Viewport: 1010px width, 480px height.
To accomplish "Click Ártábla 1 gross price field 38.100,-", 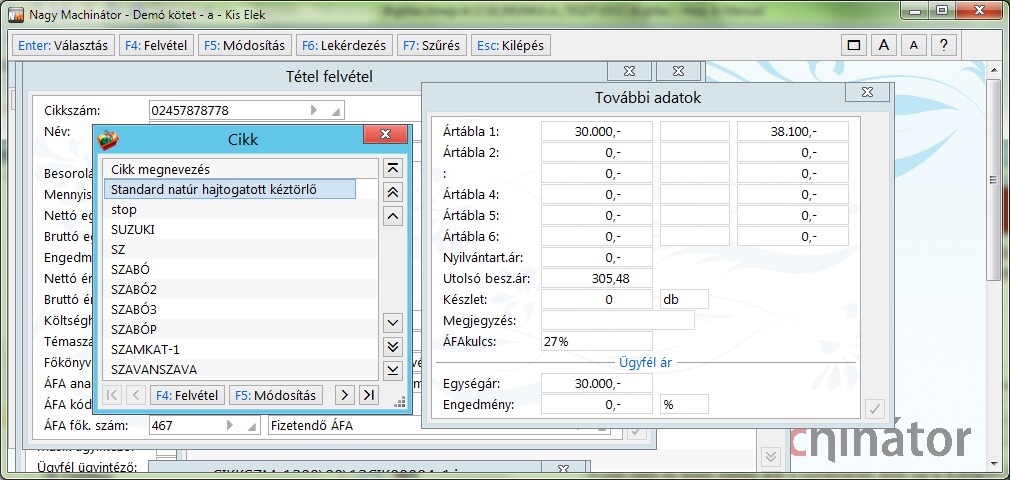I will tap(793, 131).
